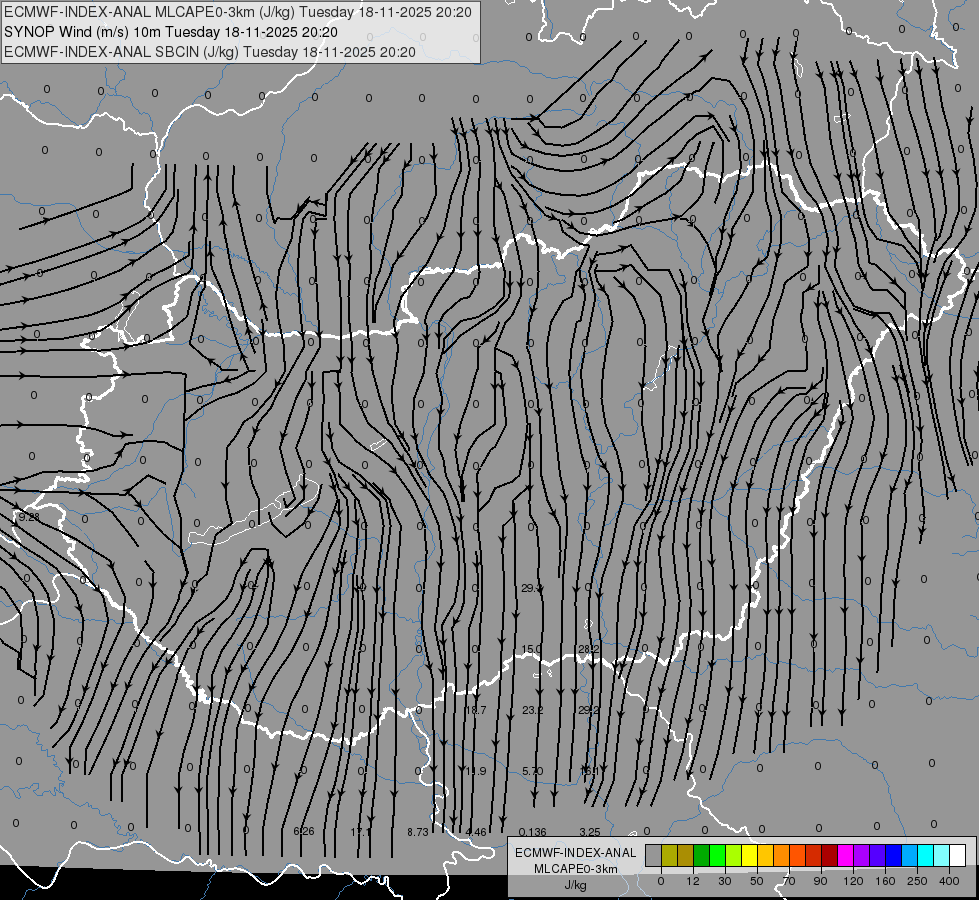The image size is (979, 900).
Task: Click the 4.46 value on the map
Action: (x=476, y=832)
